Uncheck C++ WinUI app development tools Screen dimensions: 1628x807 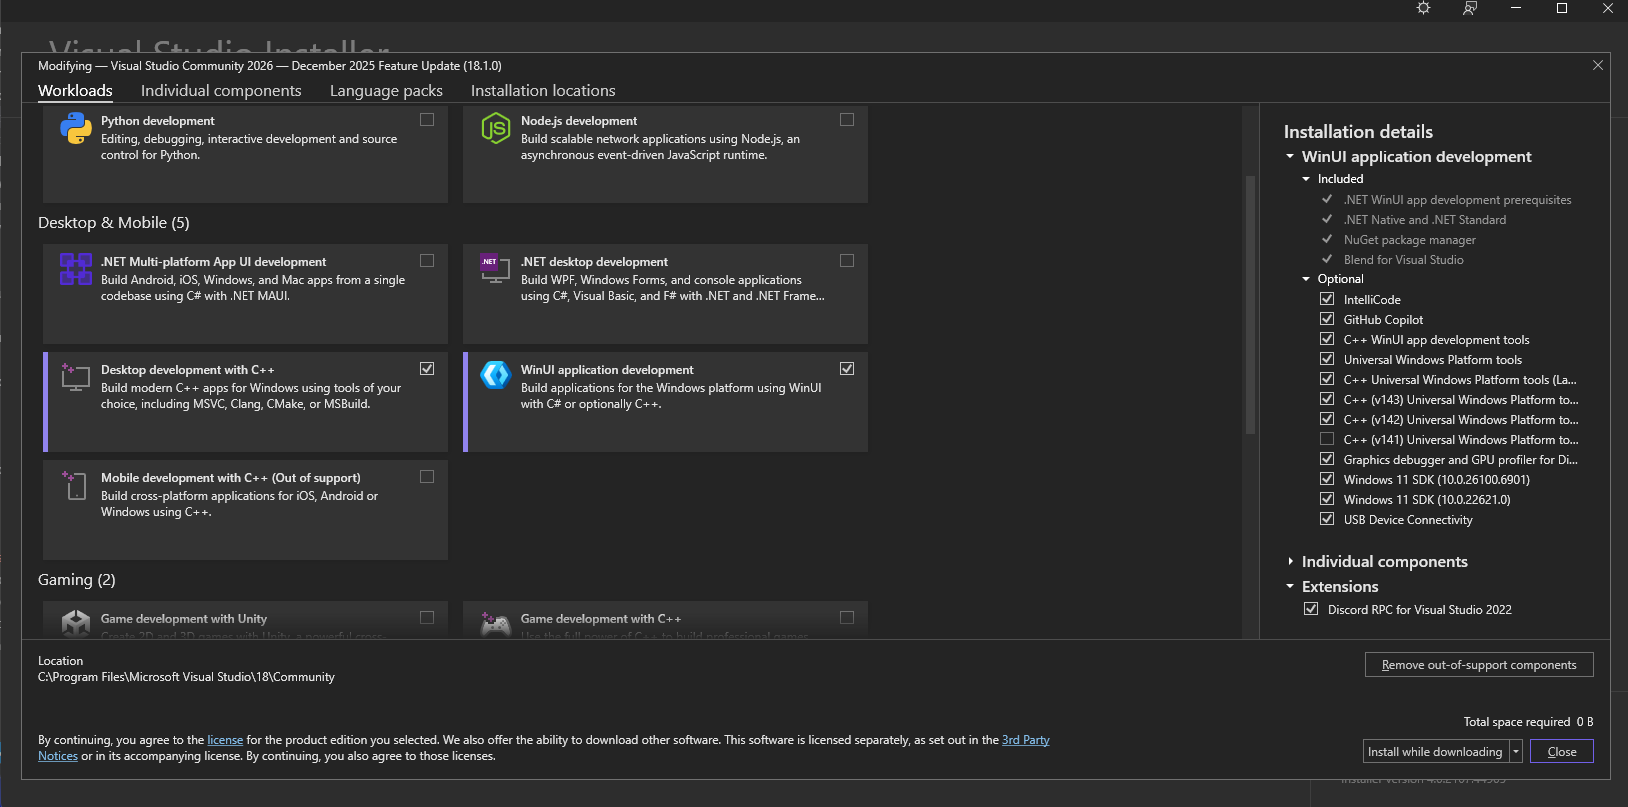click(x=1327, y=339)
